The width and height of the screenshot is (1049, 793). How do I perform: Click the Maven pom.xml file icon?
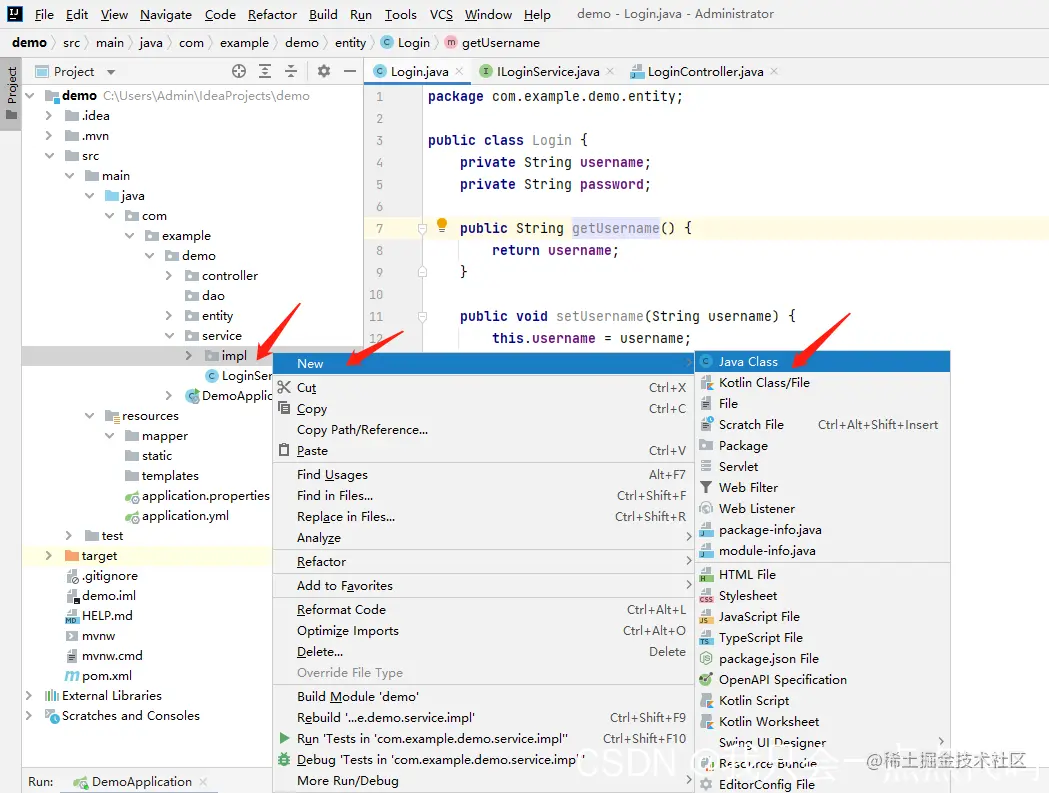[72, 676]
